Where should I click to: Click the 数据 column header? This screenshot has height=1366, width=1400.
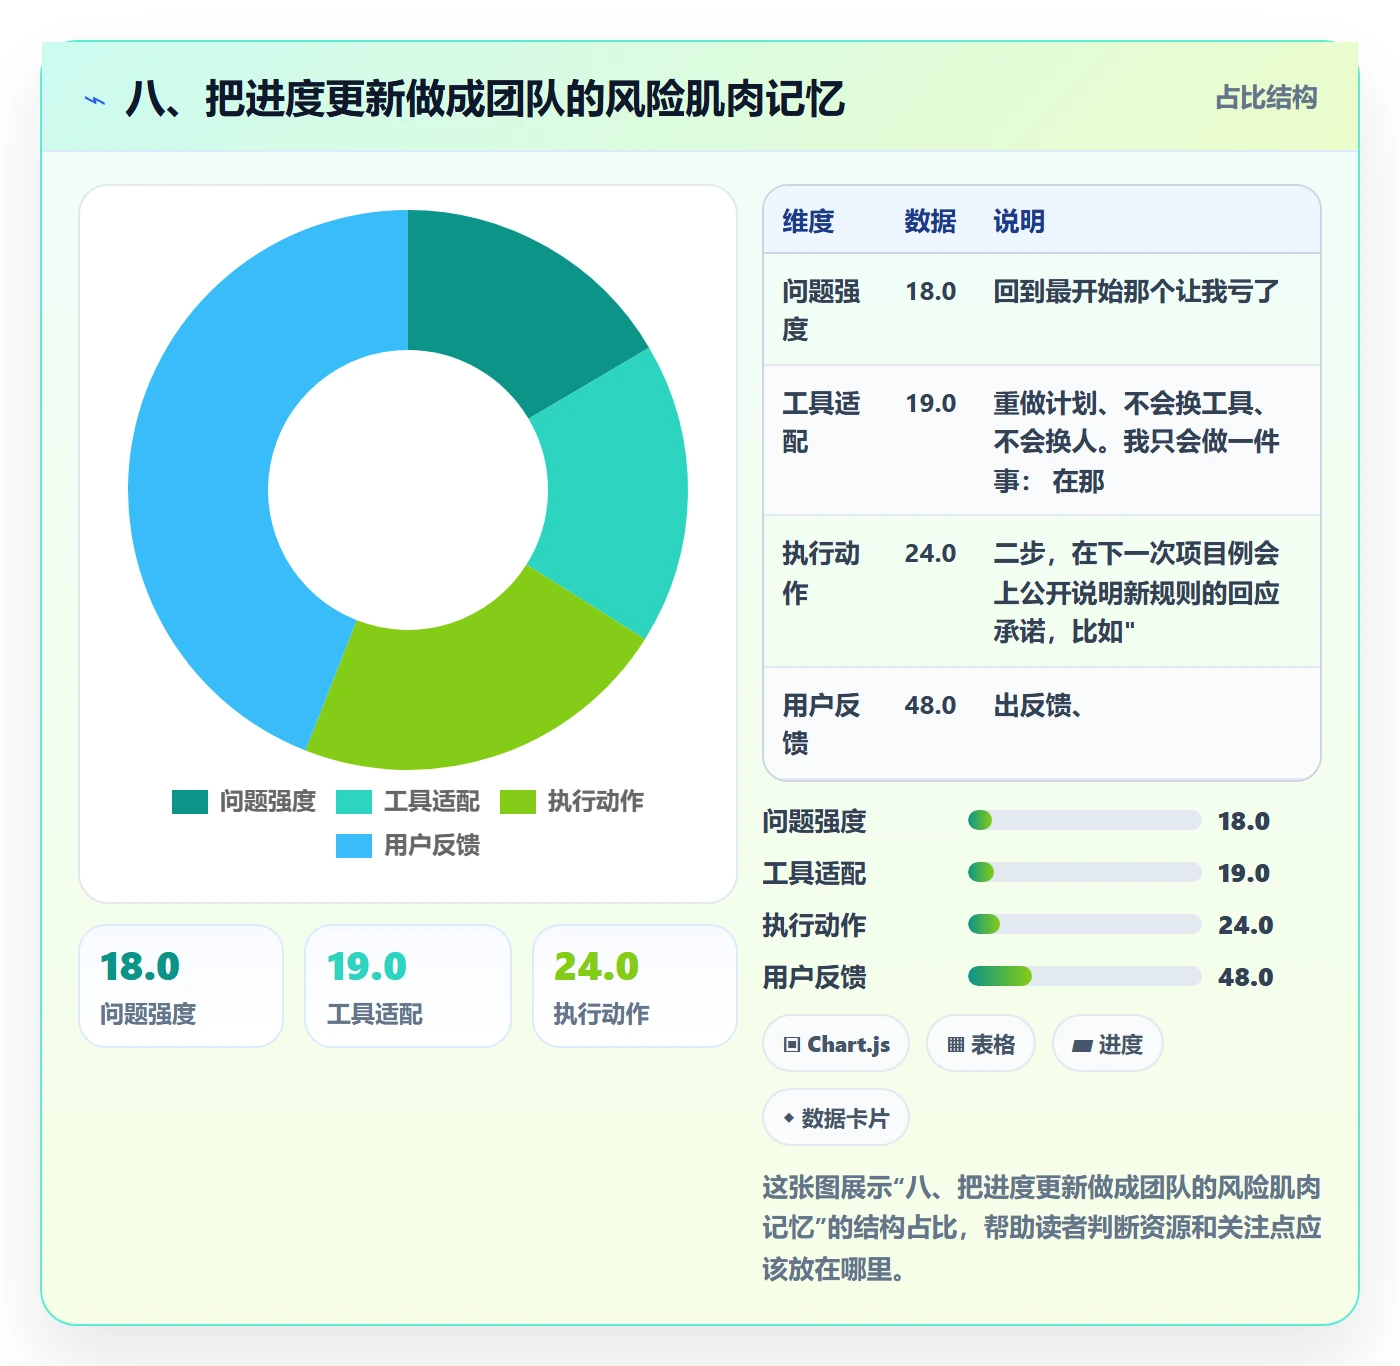tap(930, 222)
